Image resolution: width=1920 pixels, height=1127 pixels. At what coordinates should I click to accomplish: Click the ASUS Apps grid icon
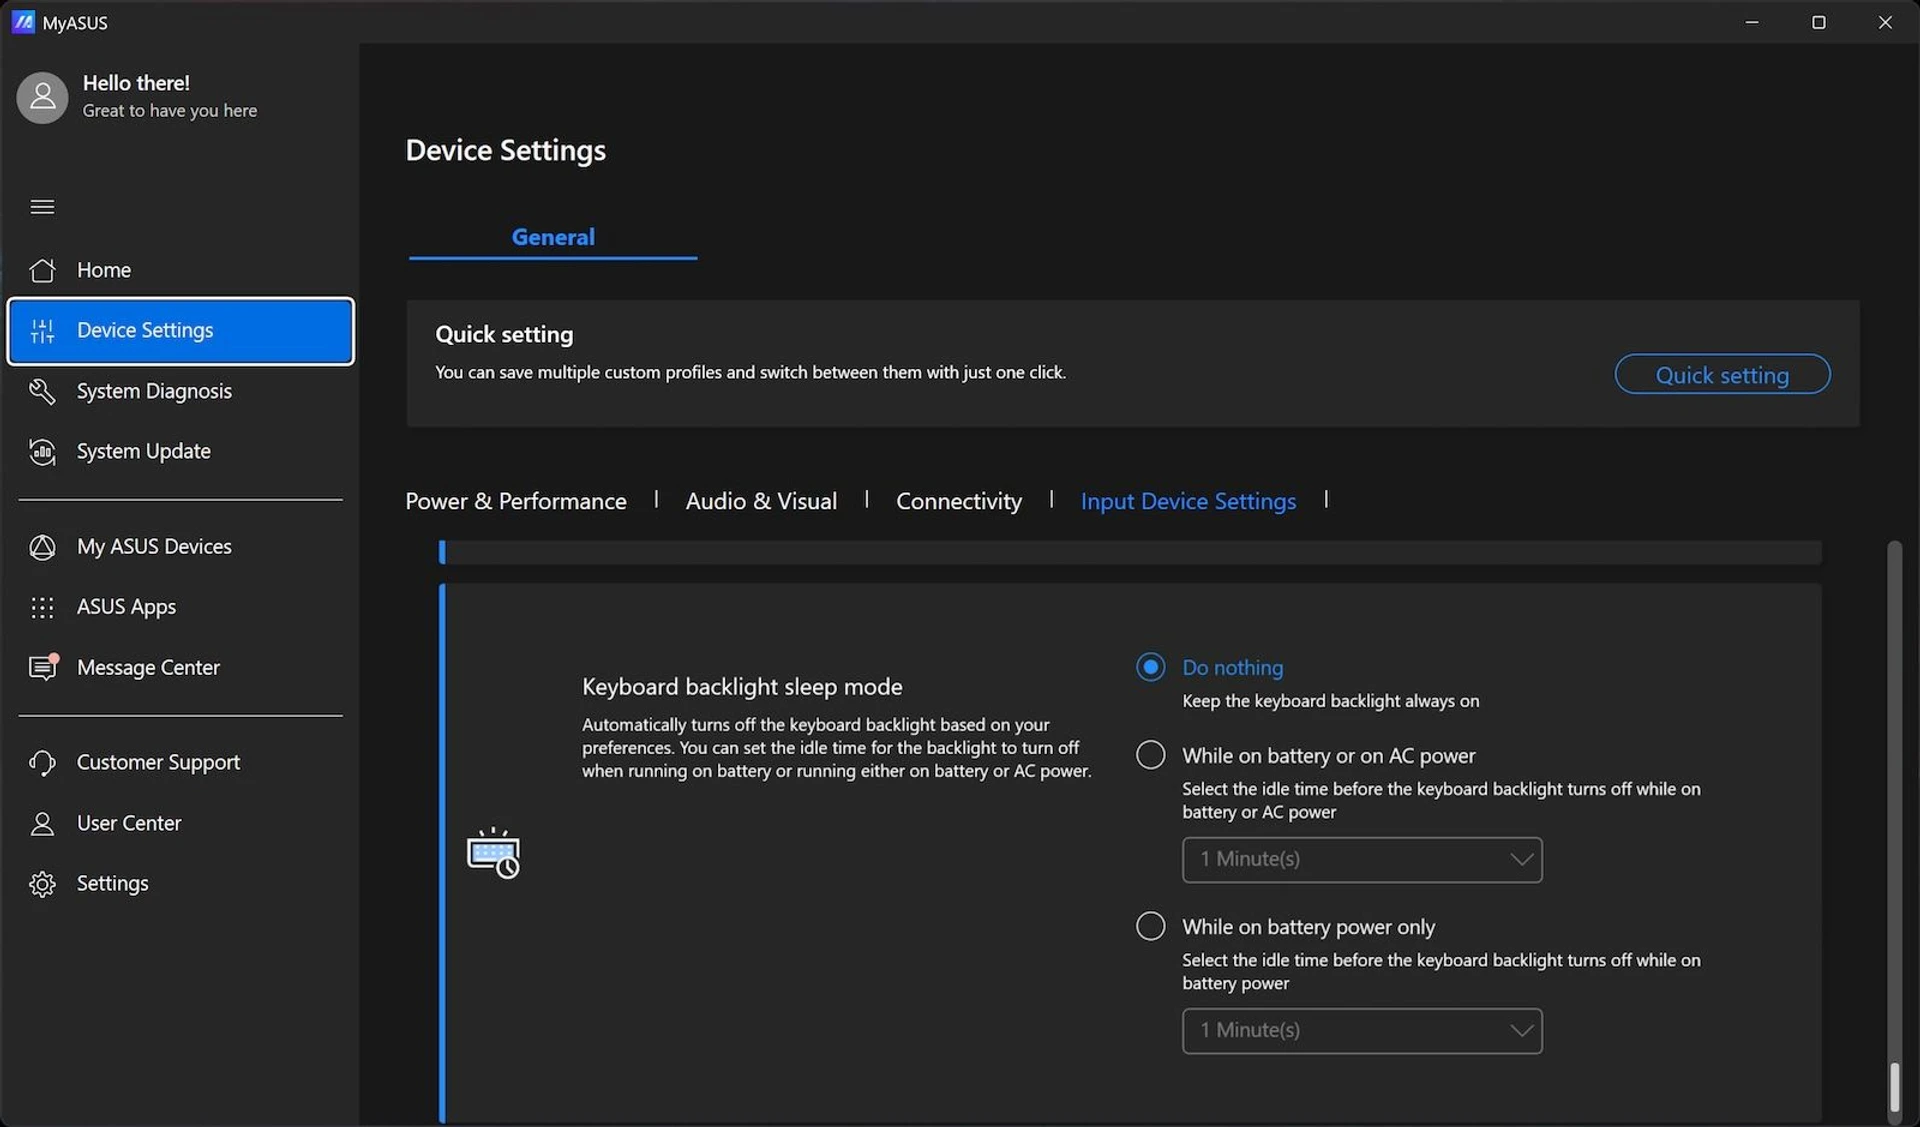coord(42,607)
